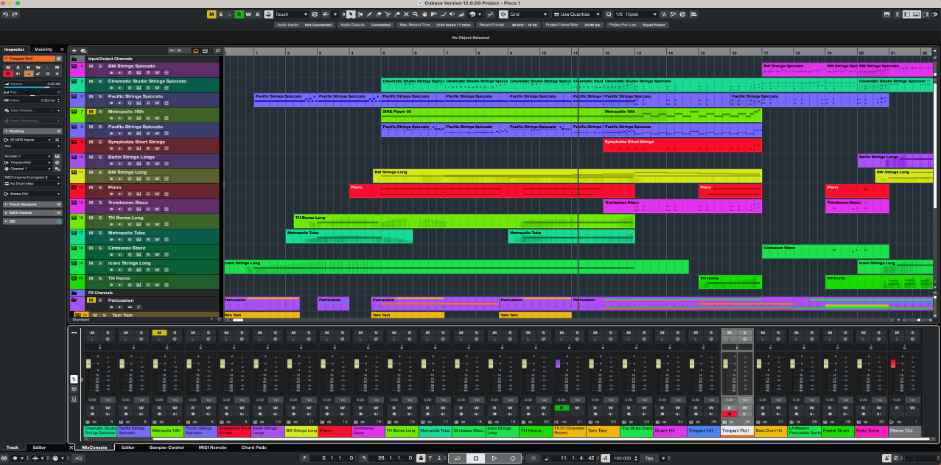
Task: Click the red record enable on selected mixer channel
Action: [x=729, y=413]
